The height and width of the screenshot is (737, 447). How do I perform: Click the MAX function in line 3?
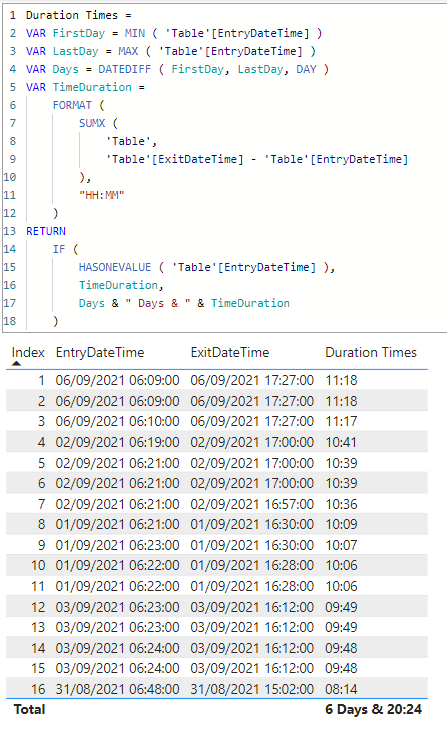128,51
